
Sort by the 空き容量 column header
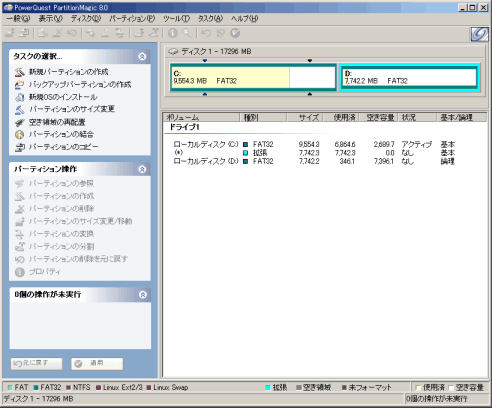379,117
